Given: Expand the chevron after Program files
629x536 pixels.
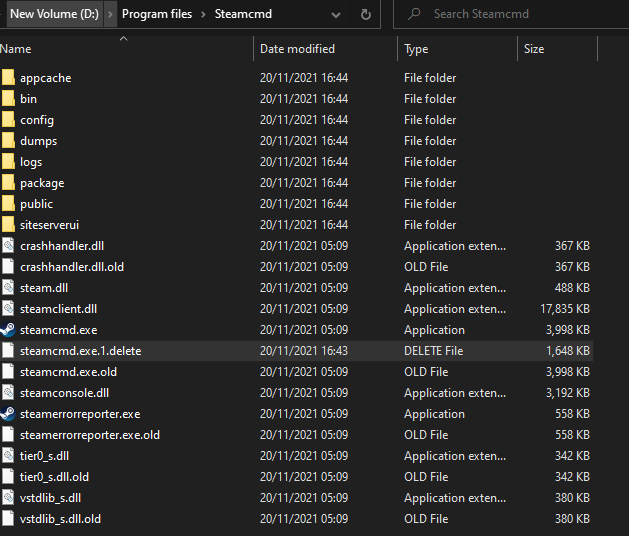Looking at the screenshot, I should pos(205,14).
